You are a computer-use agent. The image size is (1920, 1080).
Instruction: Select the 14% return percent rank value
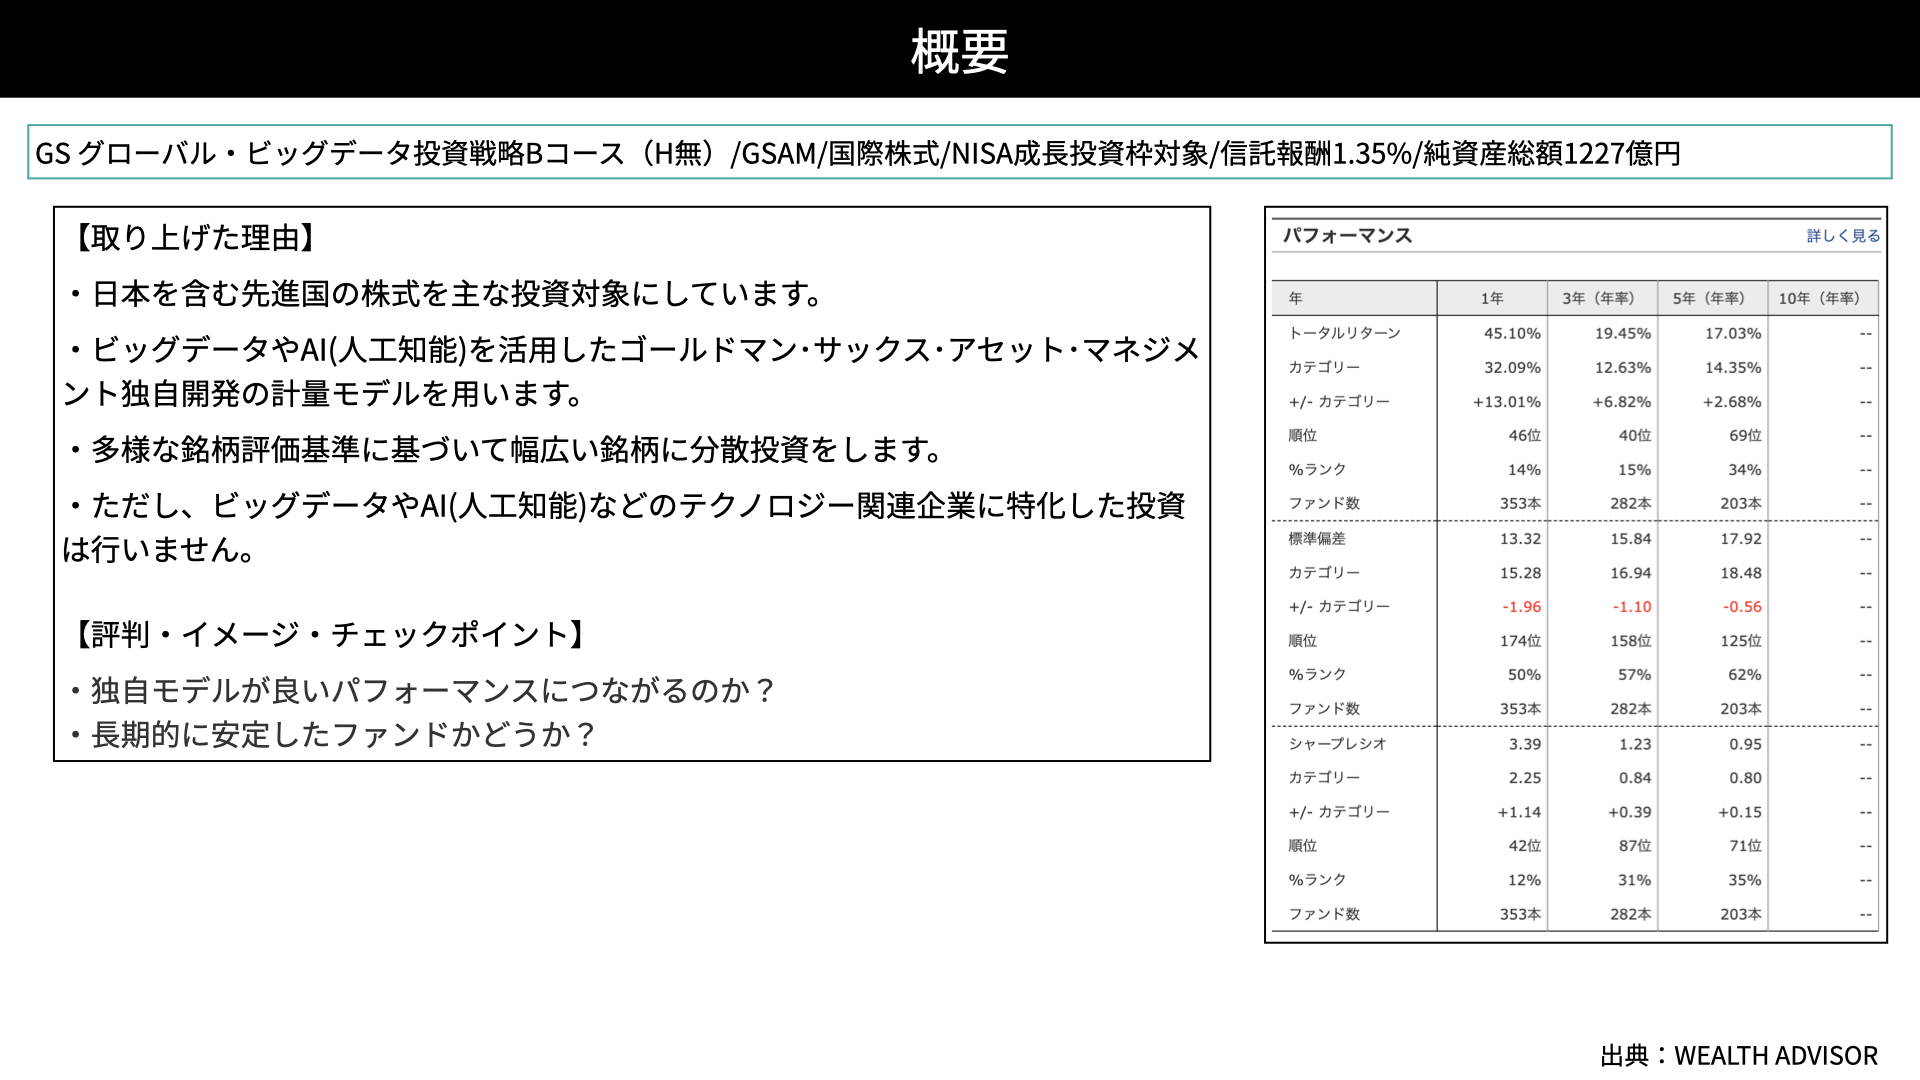click(1524, 470)
